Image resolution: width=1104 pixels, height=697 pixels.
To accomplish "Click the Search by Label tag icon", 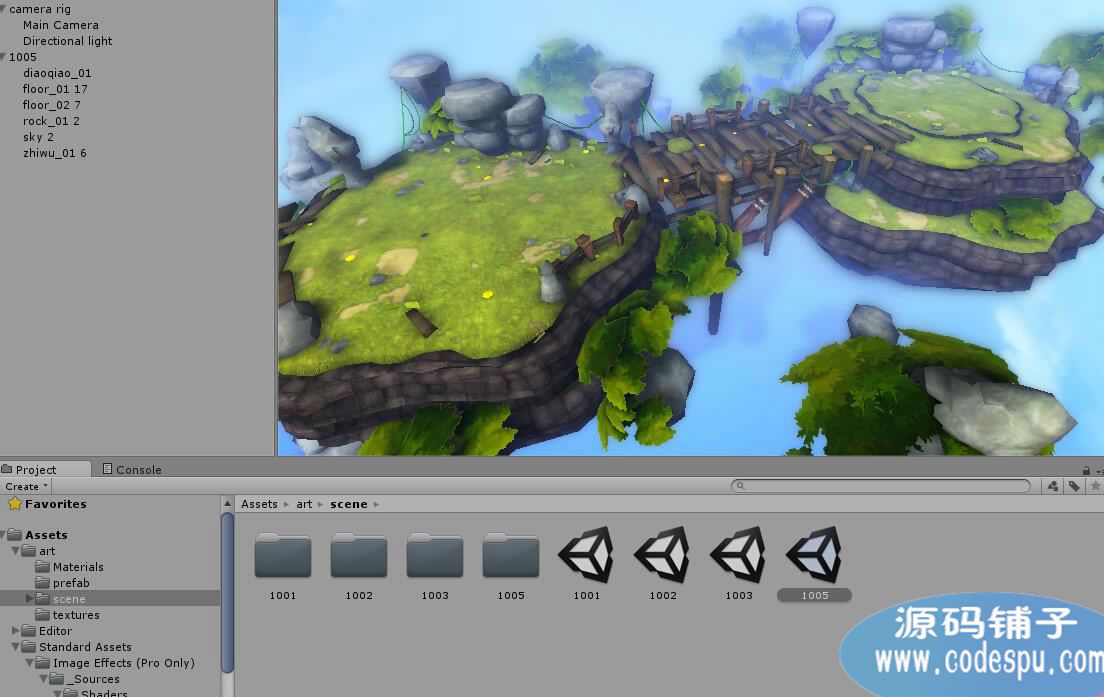I will [1074, 486].
